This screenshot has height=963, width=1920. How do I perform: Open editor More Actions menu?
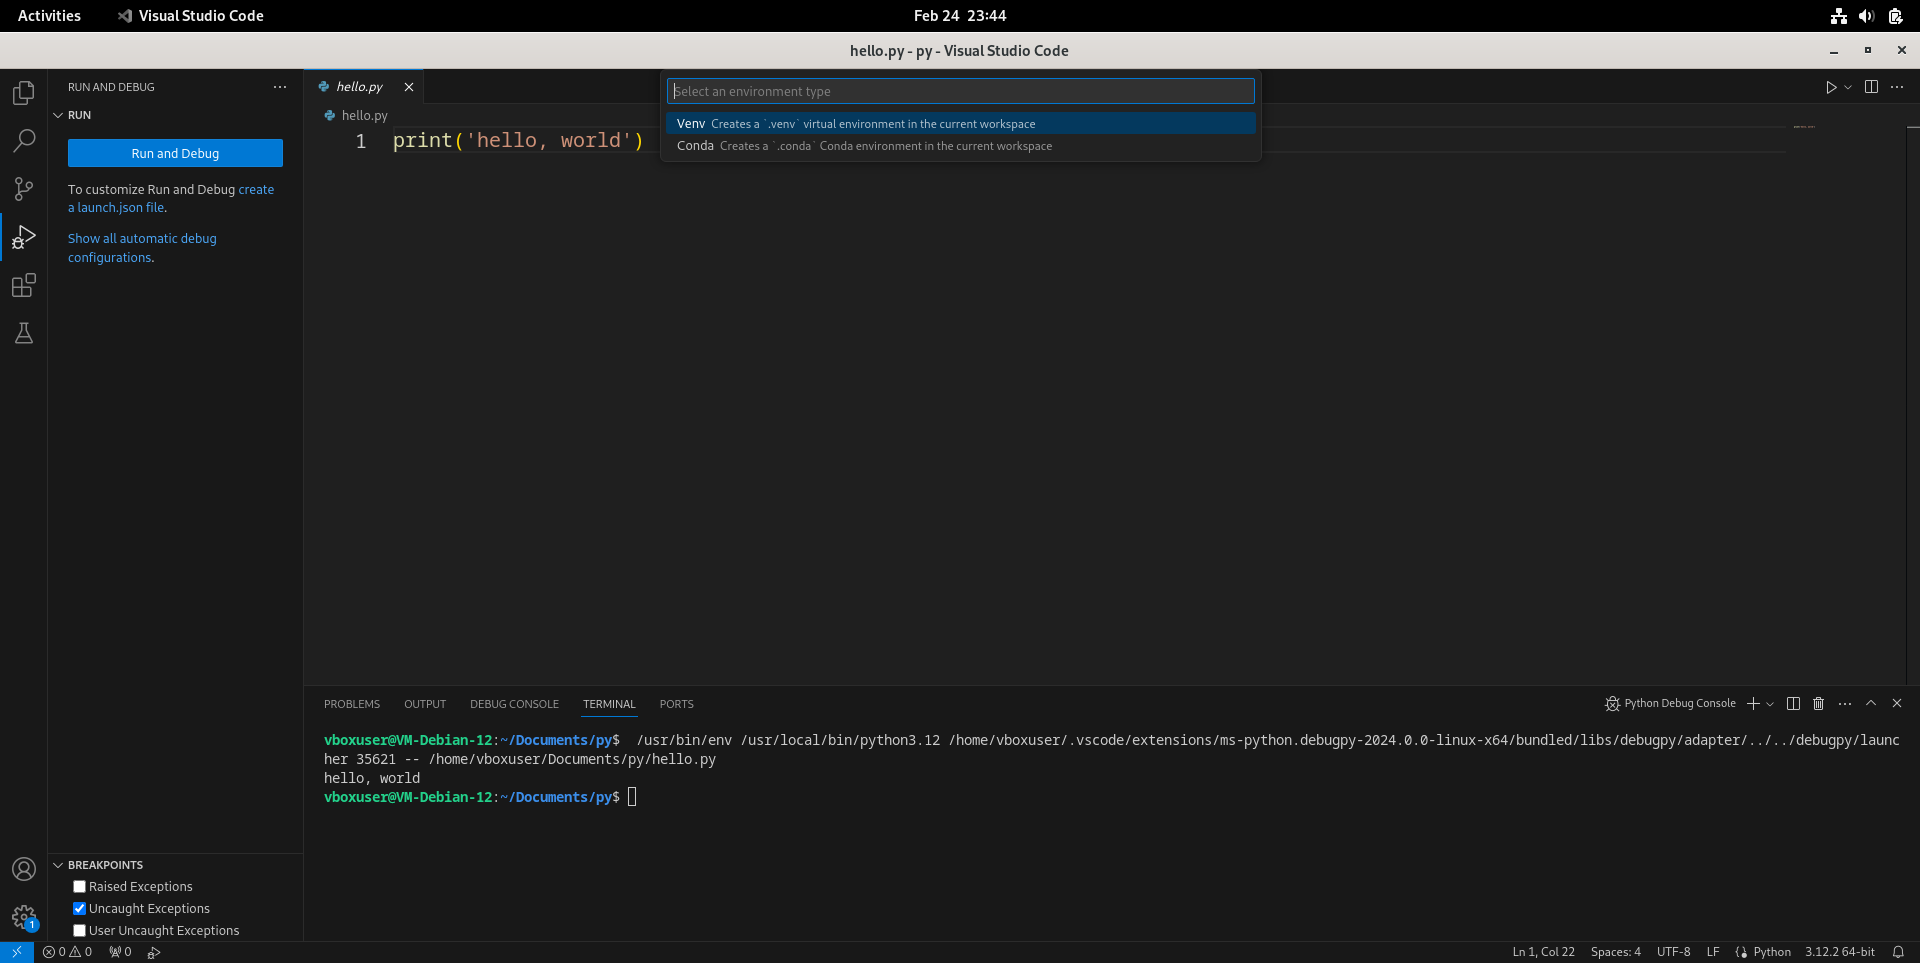[1897, 87]
